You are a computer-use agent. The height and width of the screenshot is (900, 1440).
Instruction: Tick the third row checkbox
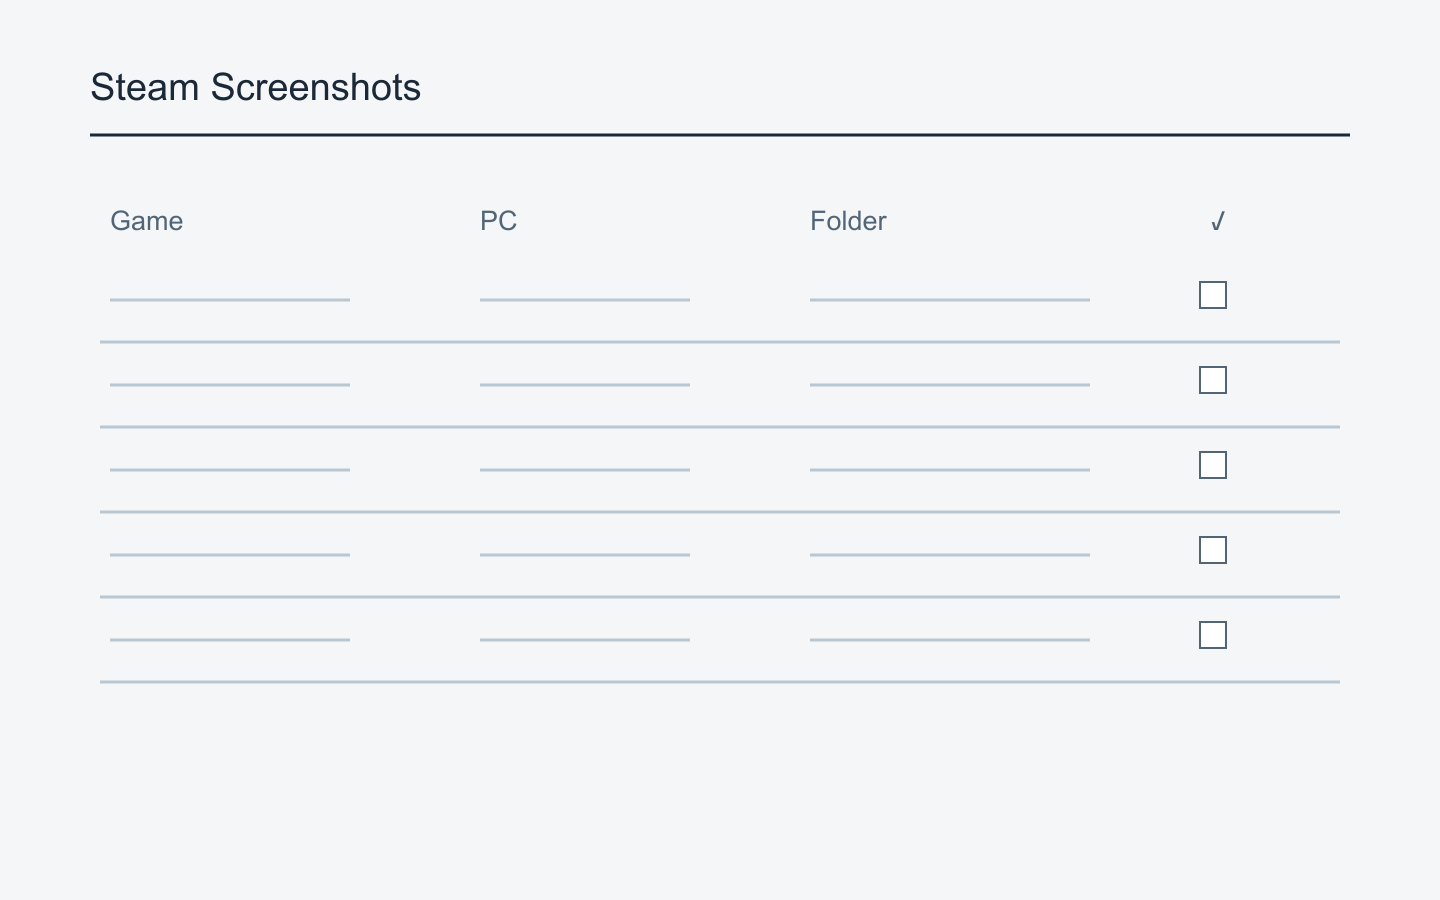coord(1213,465)
